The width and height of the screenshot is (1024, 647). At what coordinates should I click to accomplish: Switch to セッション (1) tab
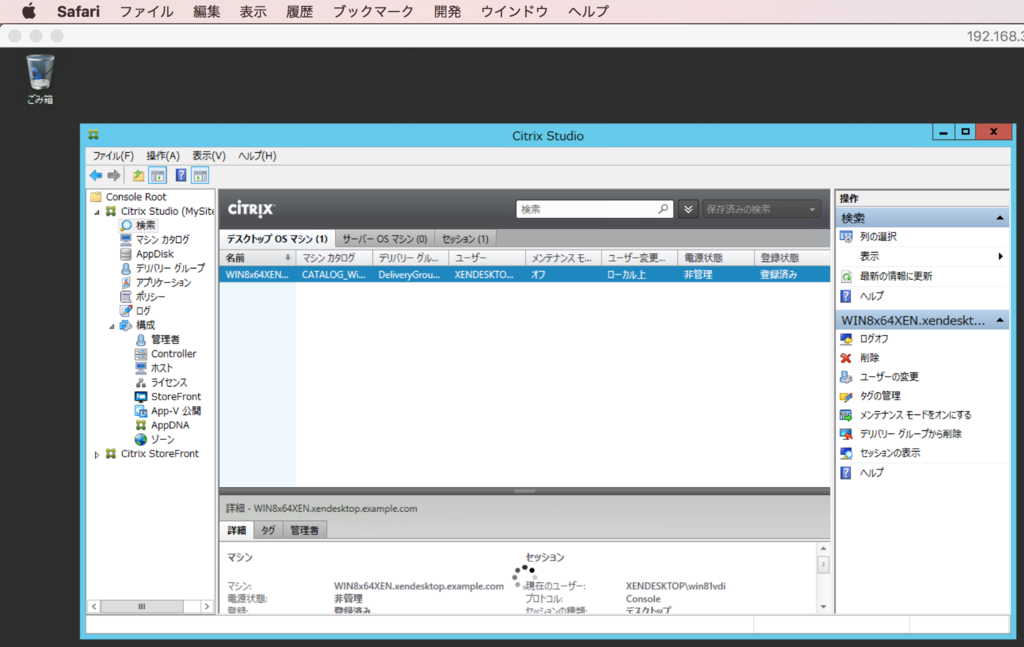coord(465,239)
